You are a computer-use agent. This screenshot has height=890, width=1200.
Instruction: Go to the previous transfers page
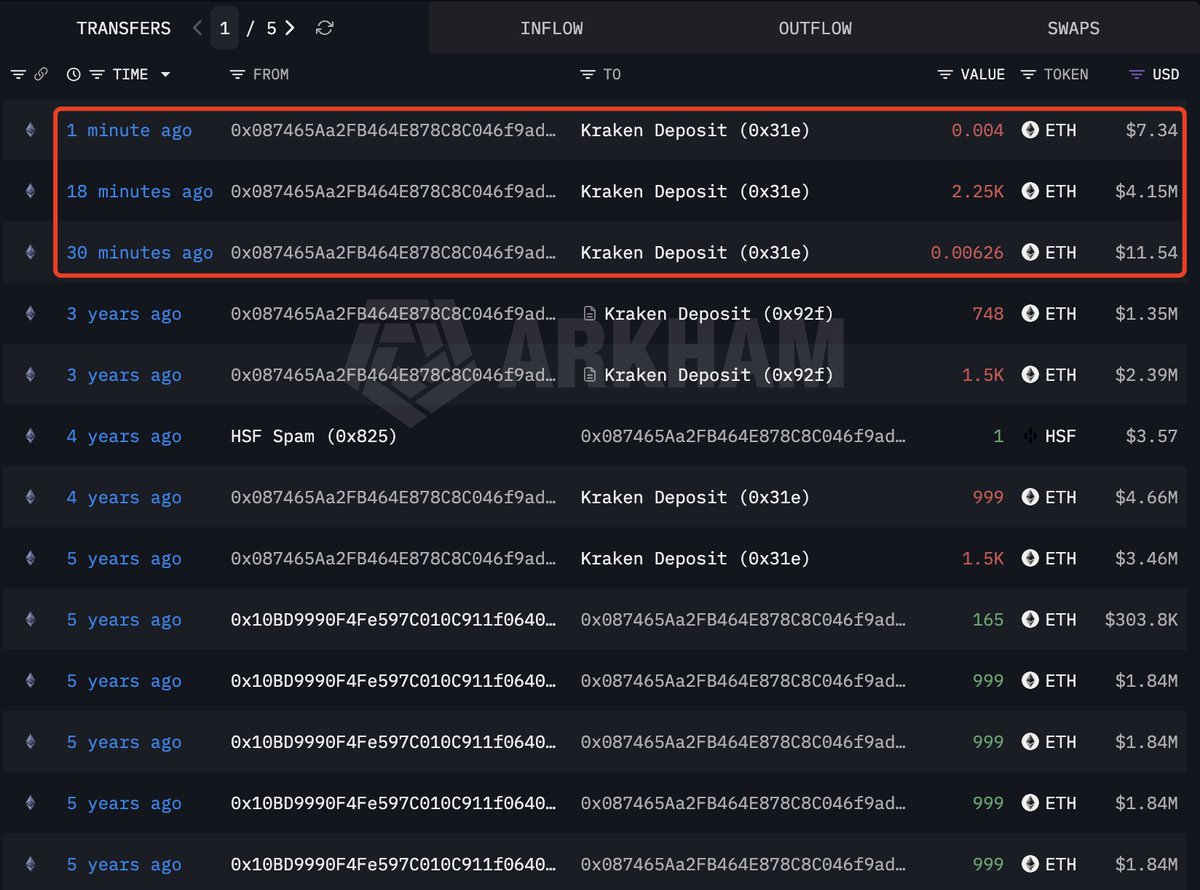[x=198, y=28]
